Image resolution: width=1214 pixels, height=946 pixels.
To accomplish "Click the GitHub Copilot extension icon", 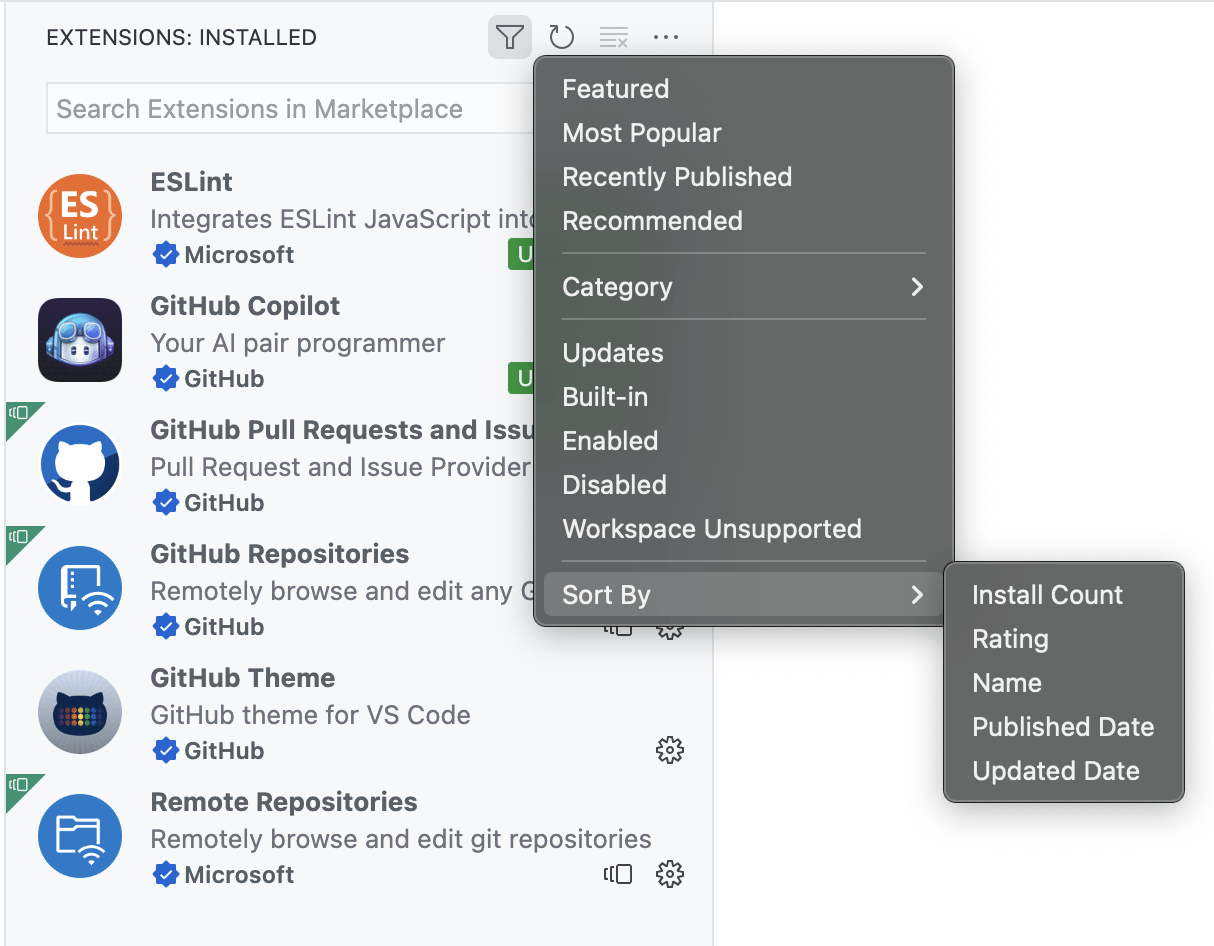I will click(x=80, y=340).
